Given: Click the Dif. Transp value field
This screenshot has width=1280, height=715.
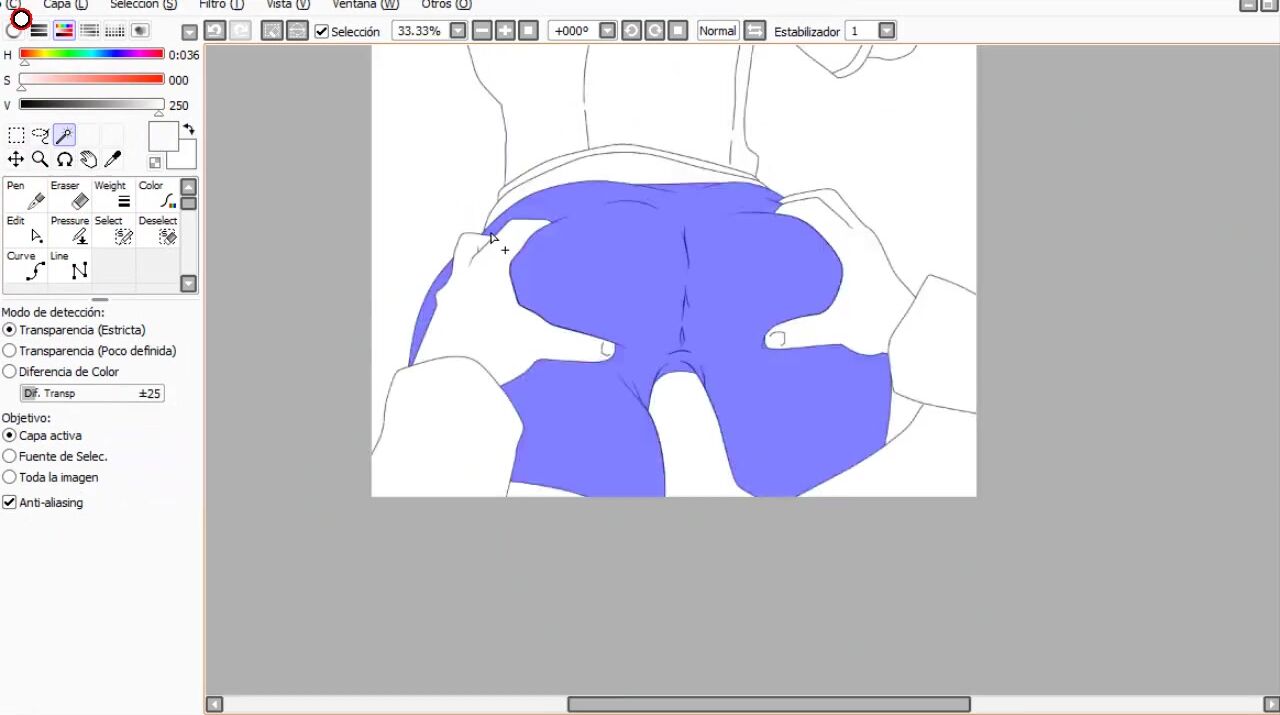Looking at the screenshot, I should tap(92, 394).
